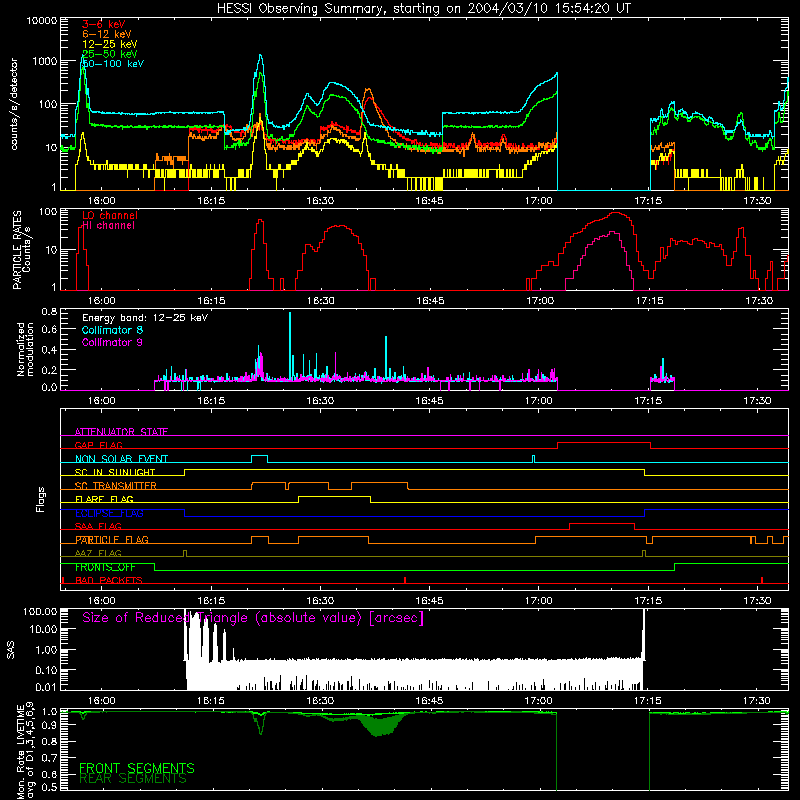Select the 25-50 keV legend label

pos(110,54)
